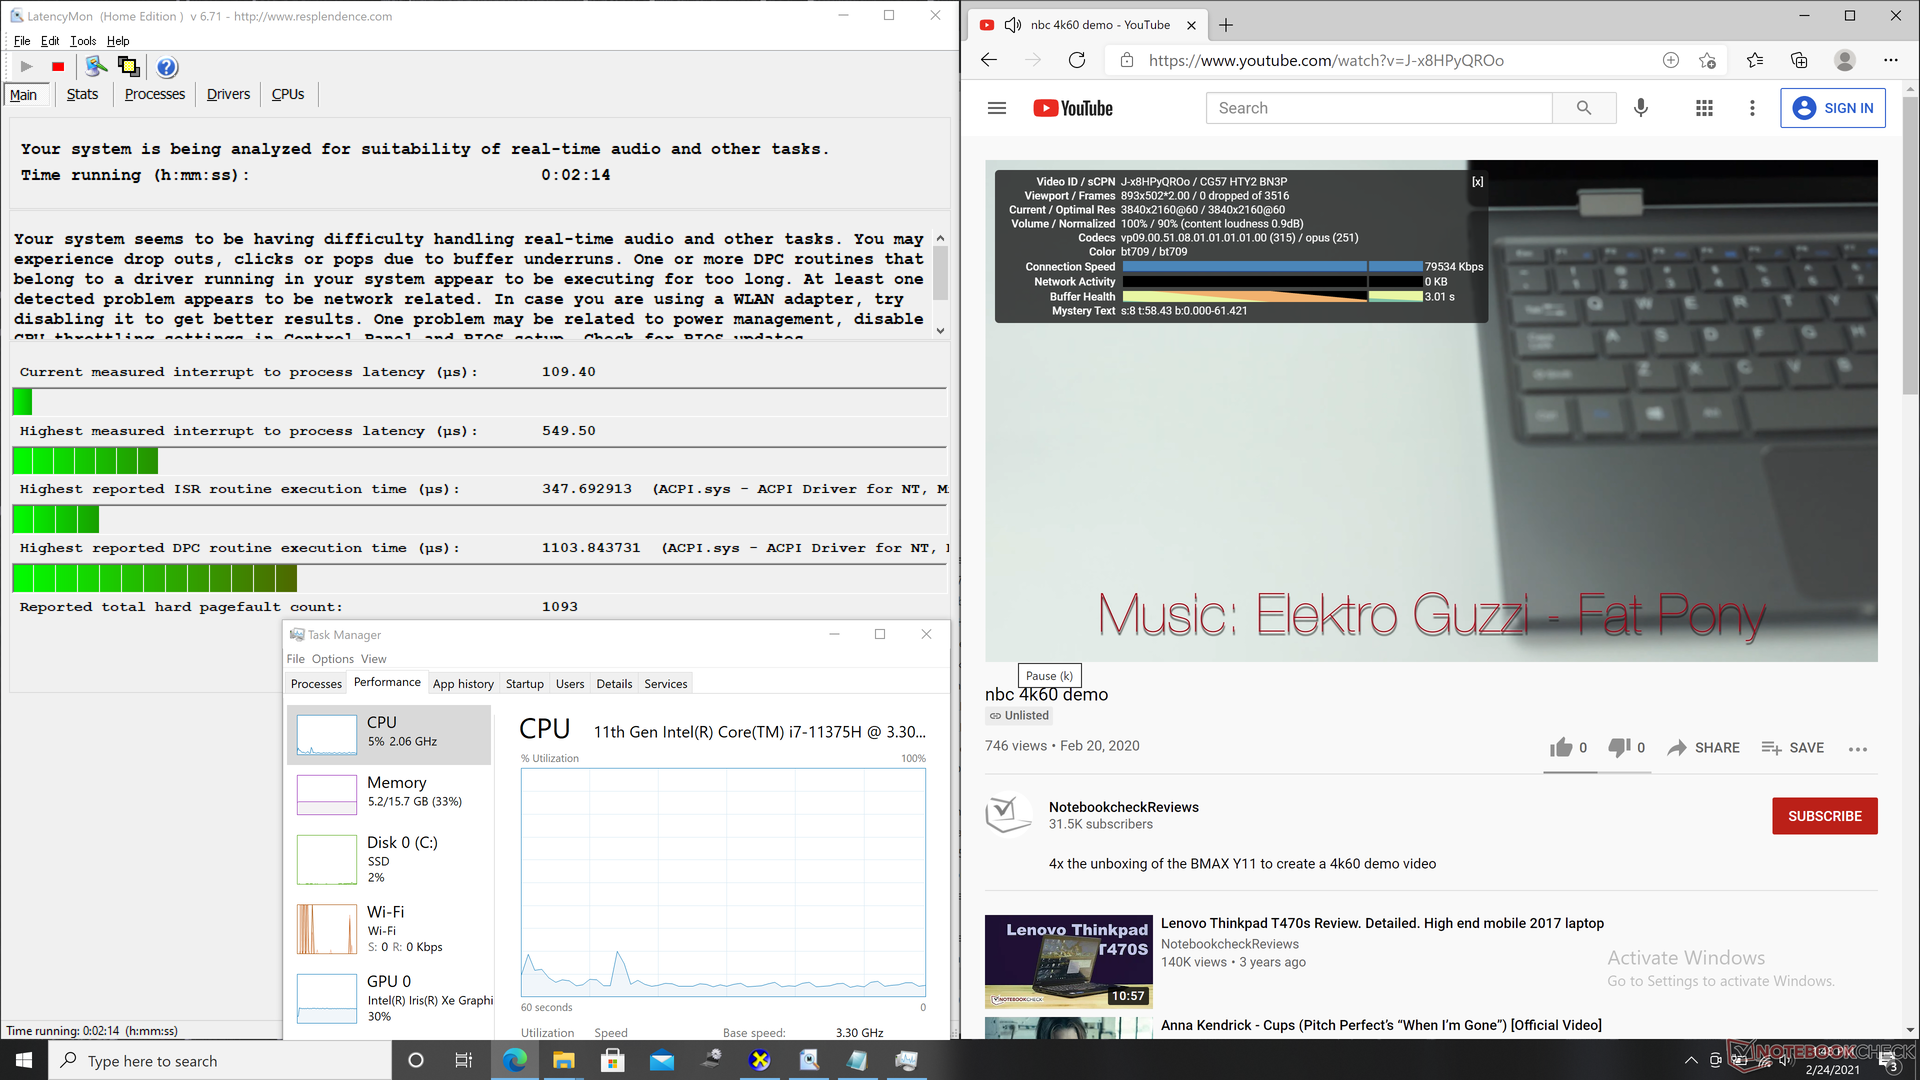Go back in Edge browser
This screenshot has height=1080, width=1920.
[989, 60]
